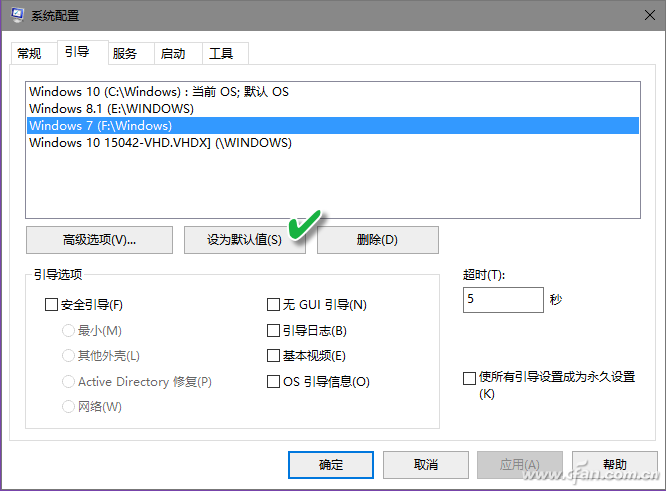The width and height of the screenshot is (666, 491).
Task: Click the 删除(D) button
Action: (378, 240)
